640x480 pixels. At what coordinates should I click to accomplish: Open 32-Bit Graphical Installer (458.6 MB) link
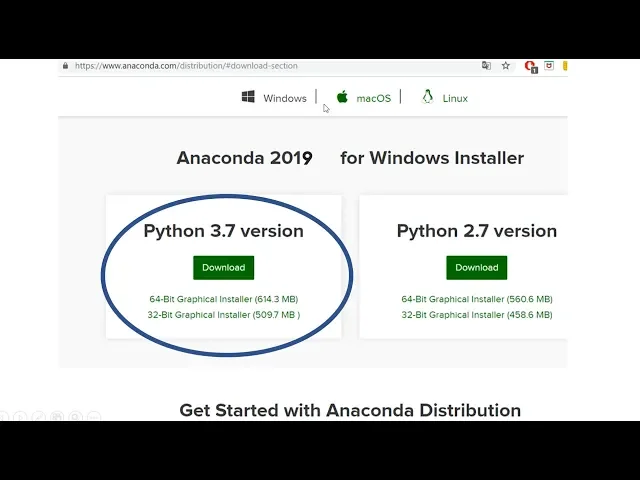[477, 315]
